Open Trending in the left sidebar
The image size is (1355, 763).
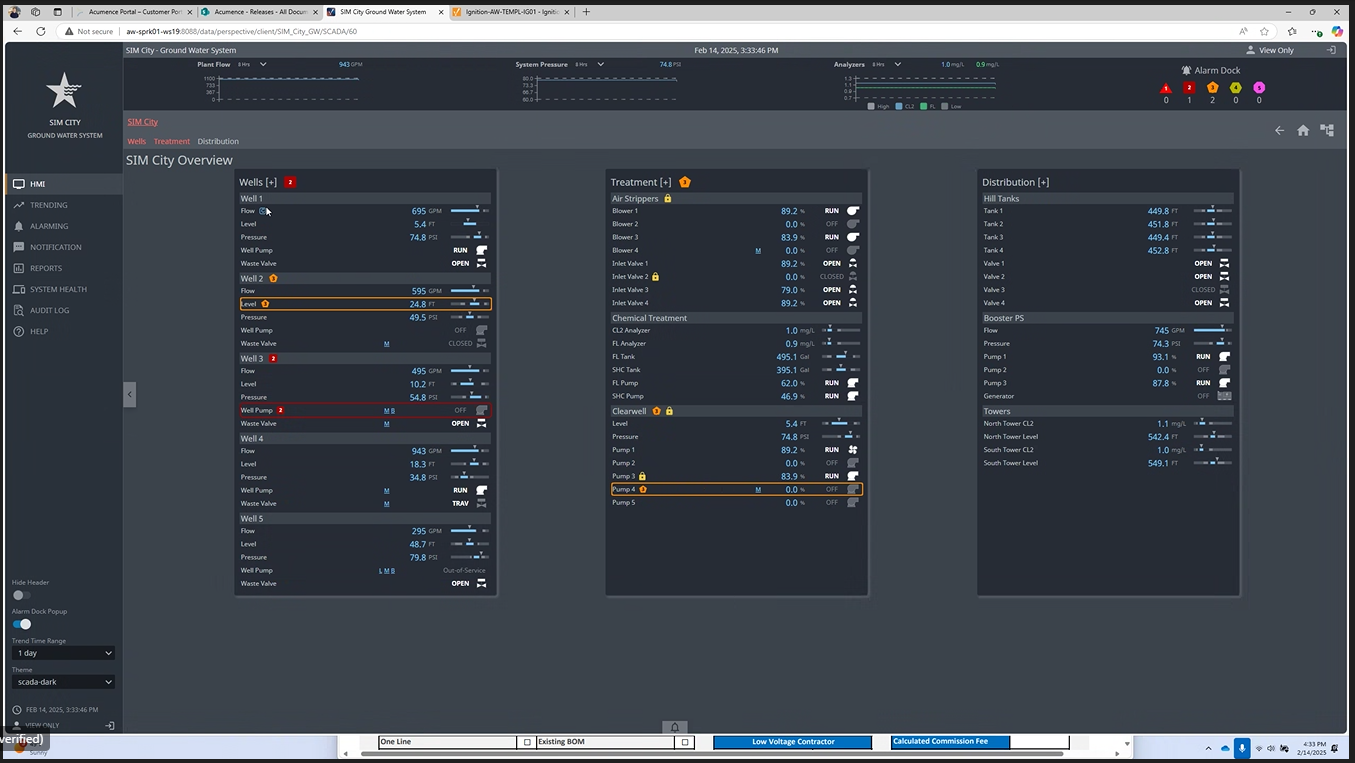tap(48, 205)
